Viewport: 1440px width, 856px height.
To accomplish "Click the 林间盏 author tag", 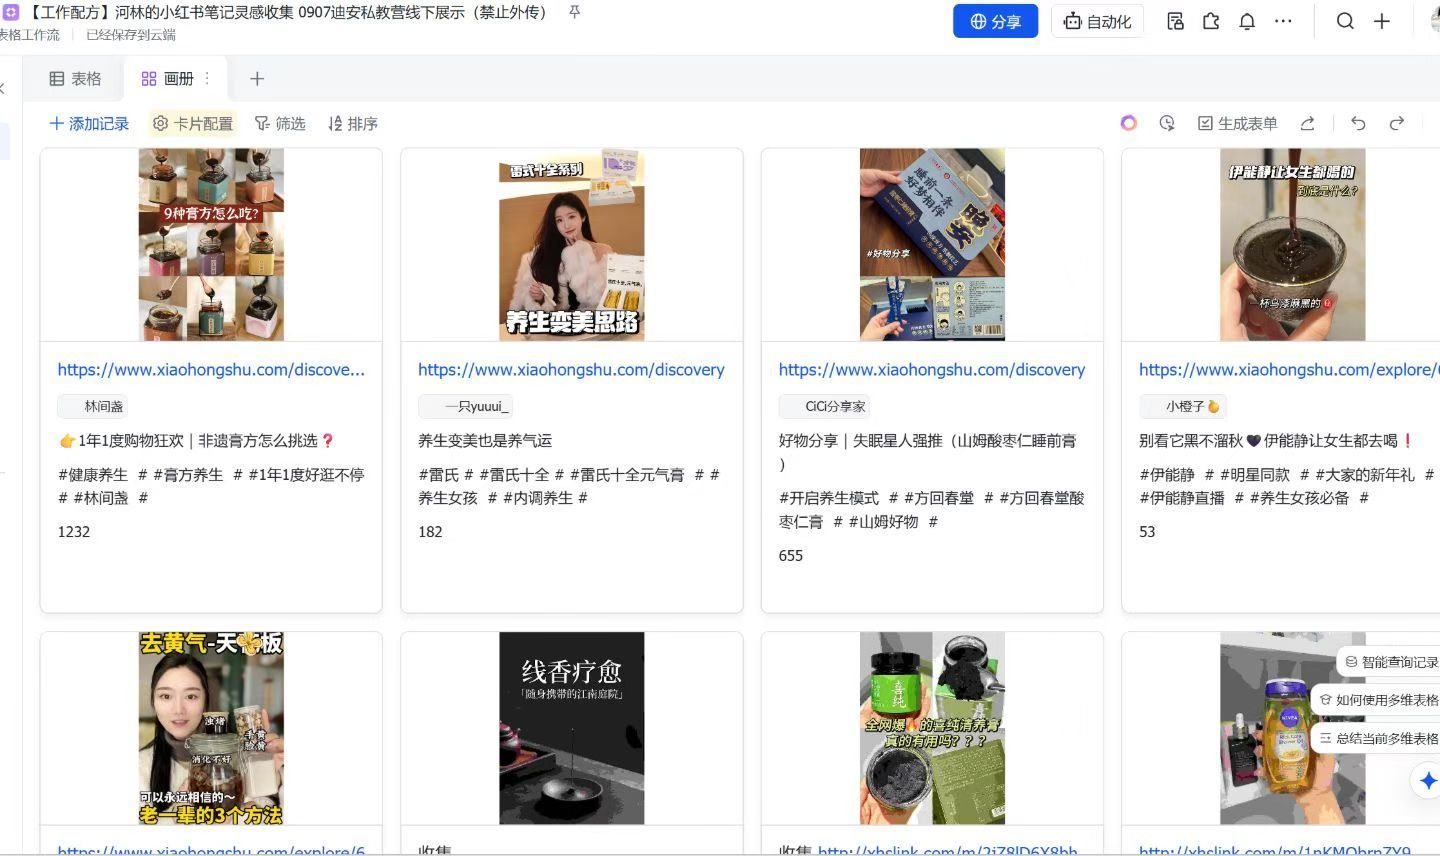I will (x=93, y=406).
